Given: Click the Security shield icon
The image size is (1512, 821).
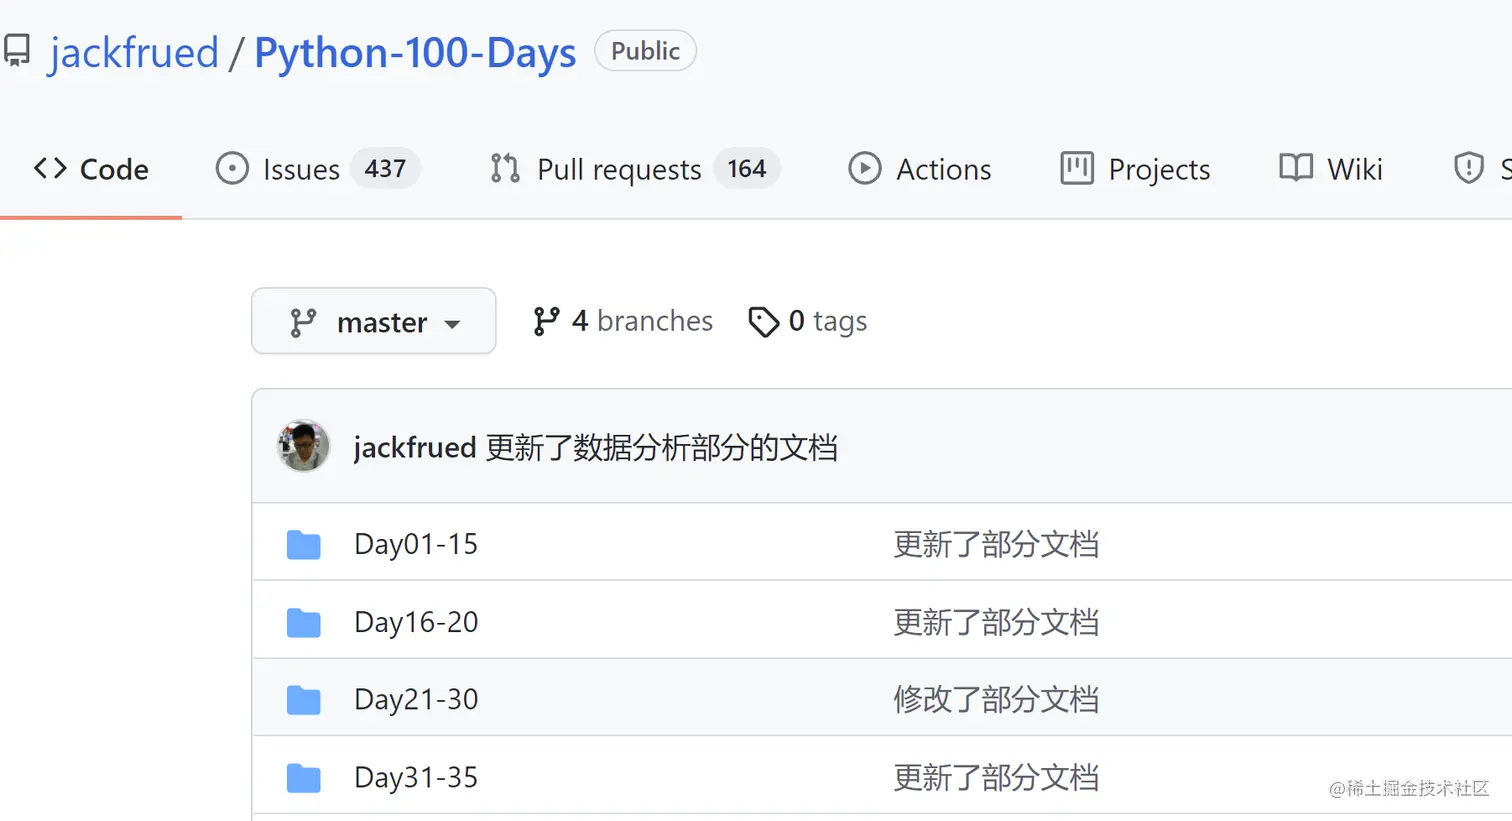Looking at the screenshot, I should [x=1468, y=168].
